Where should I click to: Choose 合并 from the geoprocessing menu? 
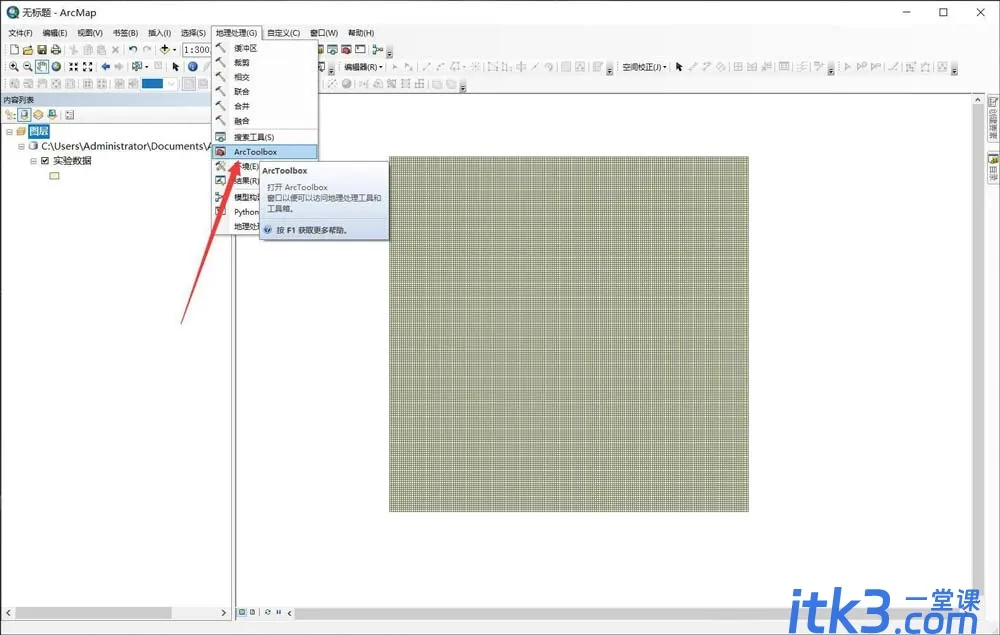pos(265,106)
